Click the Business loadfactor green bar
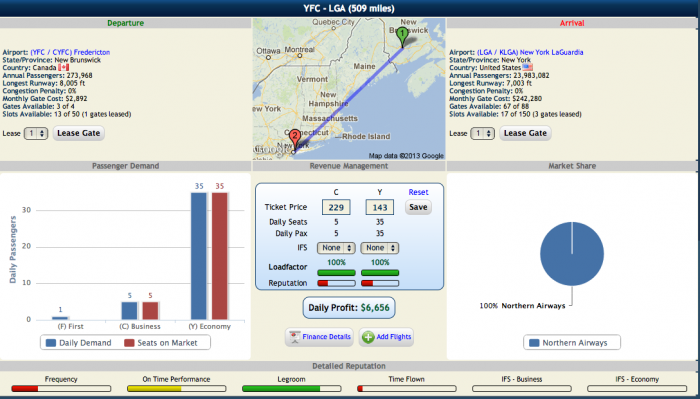Image resolution: width=700 pixels, height=399 pixels. click(336, 272)
